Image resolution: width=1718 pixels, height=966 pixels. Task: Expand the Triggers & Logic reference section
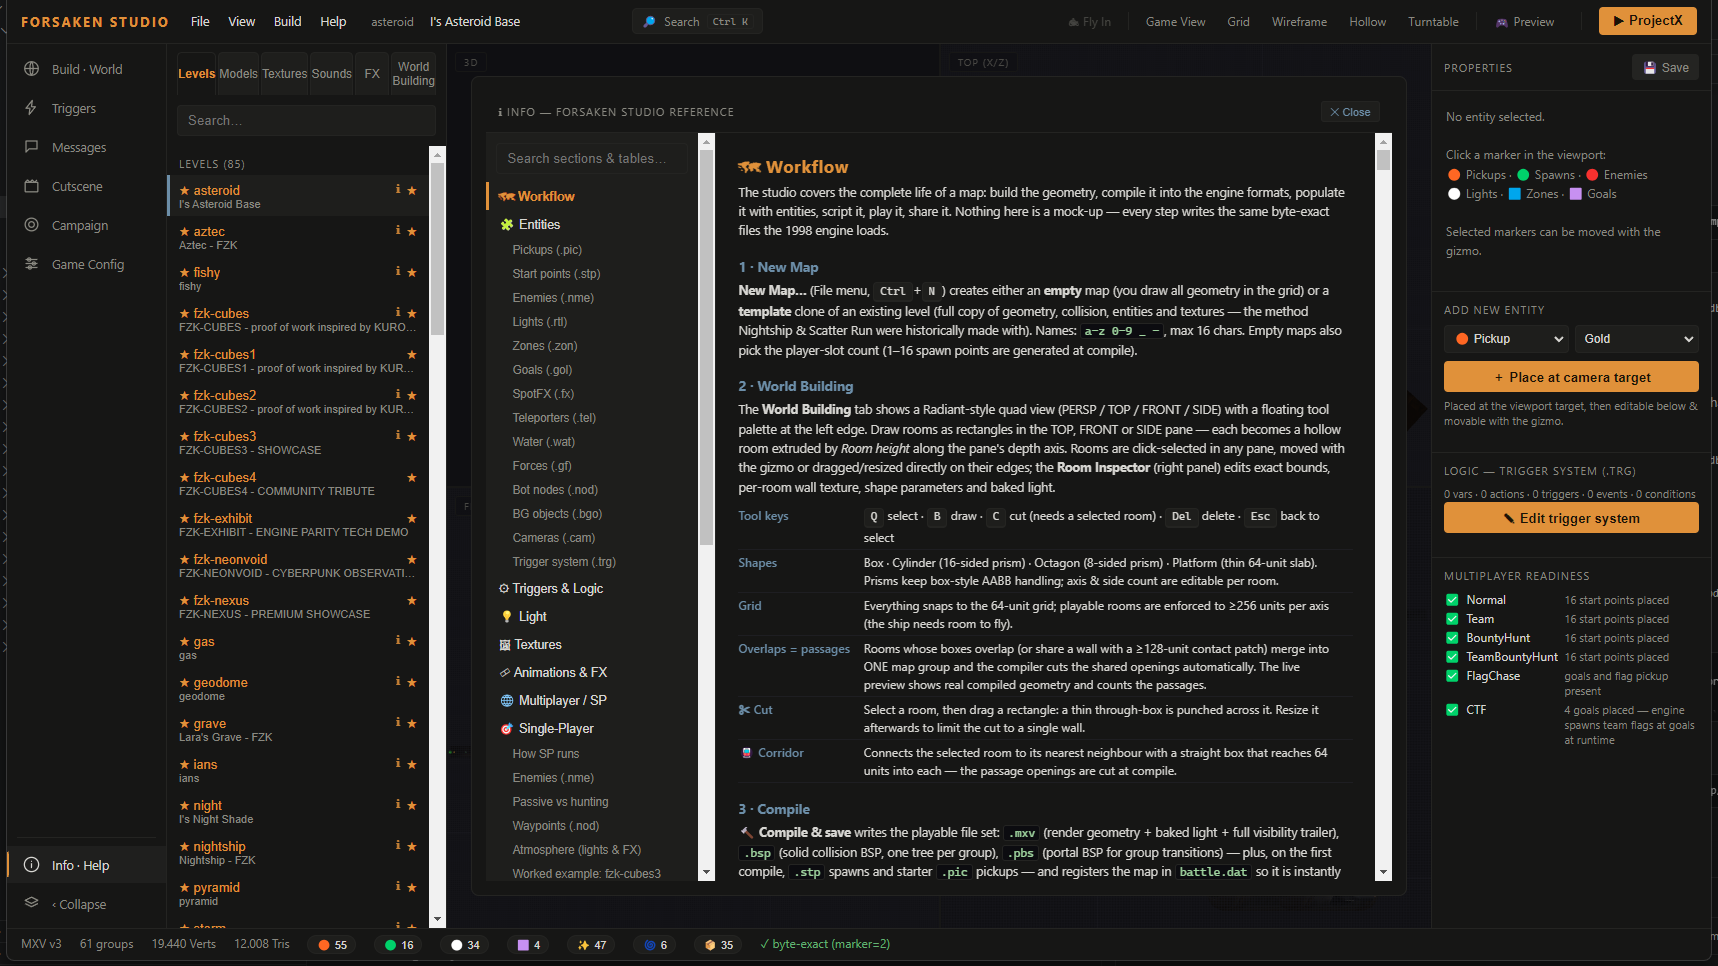tap(551, 589)
